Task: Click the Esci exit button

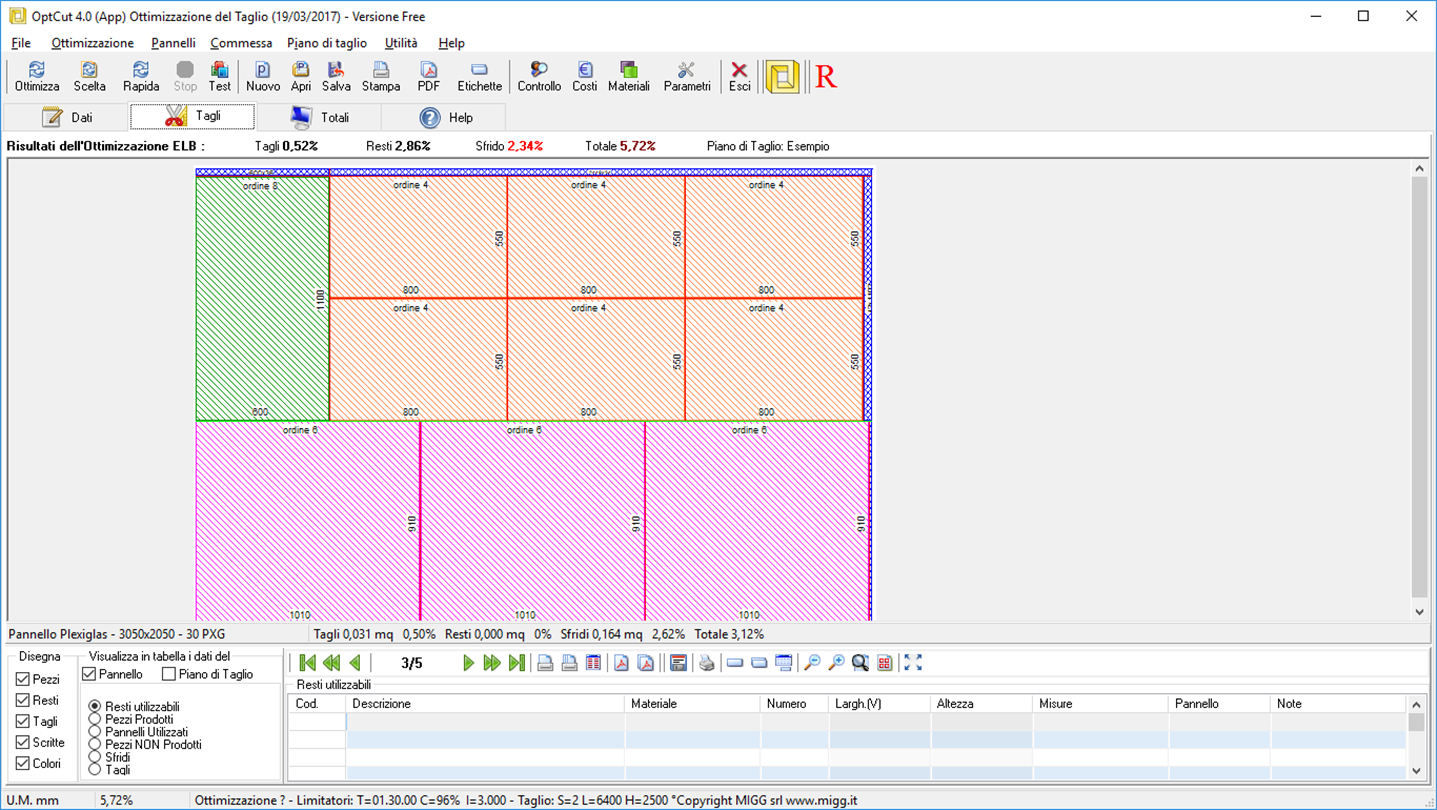Action: coord(739,76)
